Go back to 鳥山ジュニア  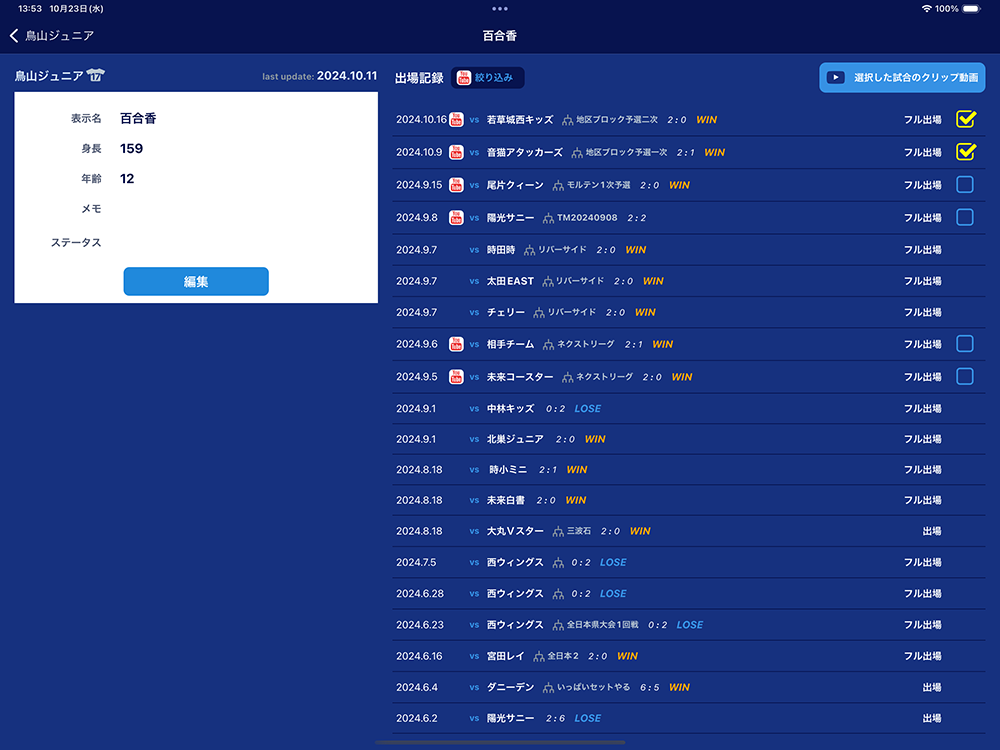52,36
